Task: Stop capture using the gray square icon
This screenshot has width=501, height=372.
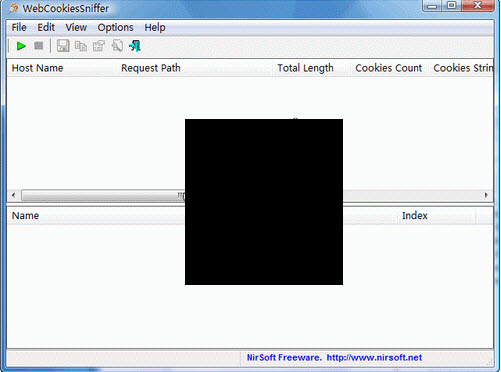Action: coord(39,46)
